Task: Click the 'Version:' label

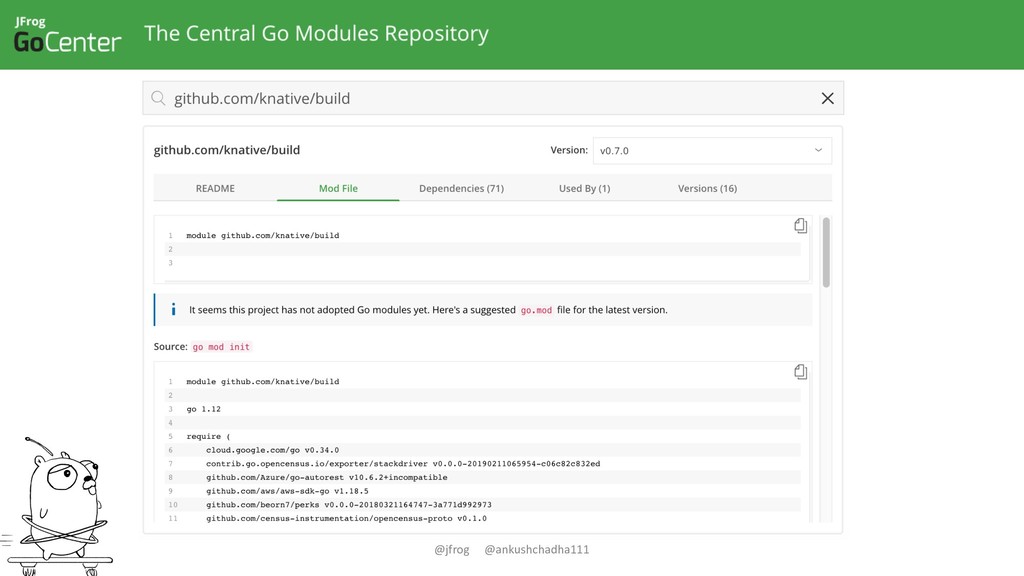Action: pyautogui.click(x=569, y=150)
